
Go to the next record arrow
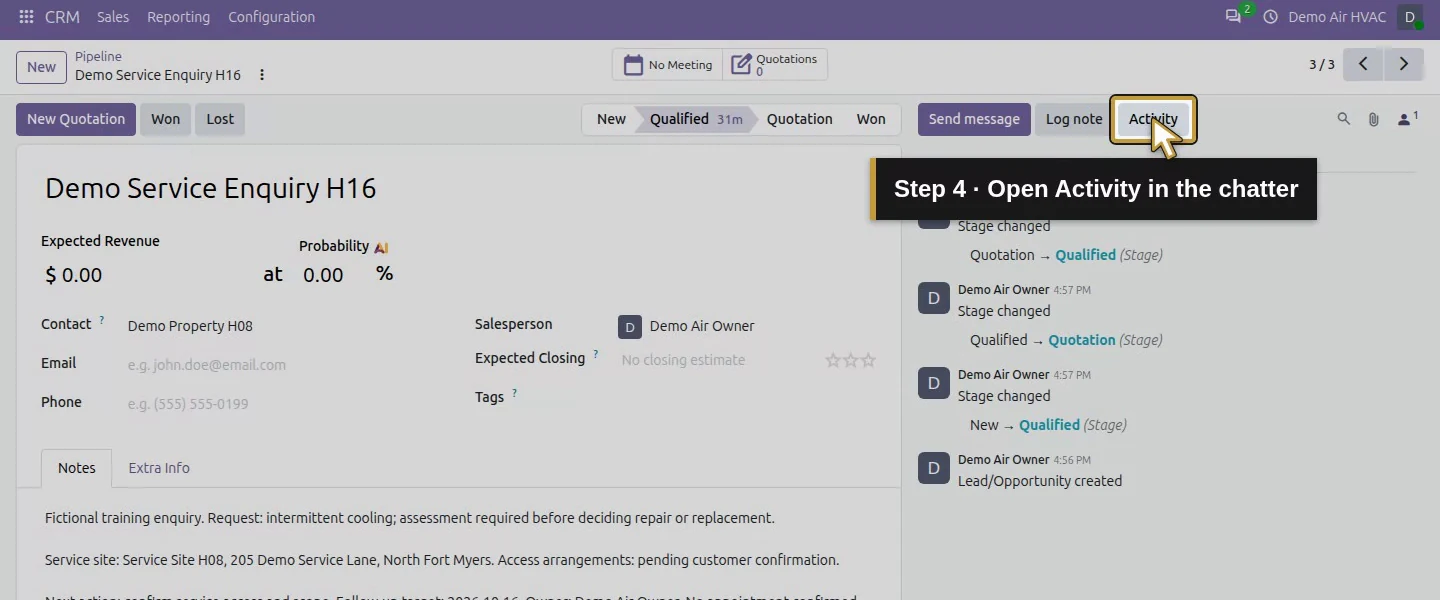coord(1404,64)
